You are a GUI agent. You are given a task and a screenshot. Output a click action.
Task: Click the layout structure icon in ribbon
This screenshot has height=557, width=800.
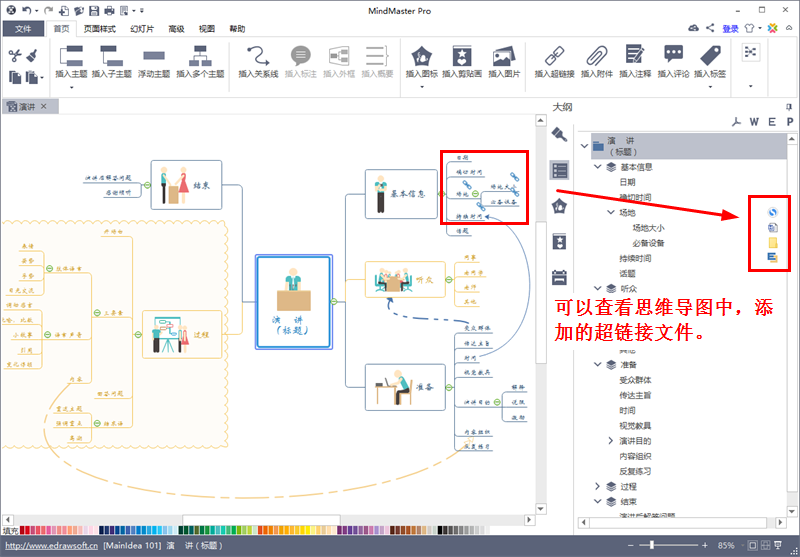(x=750, y=52)
